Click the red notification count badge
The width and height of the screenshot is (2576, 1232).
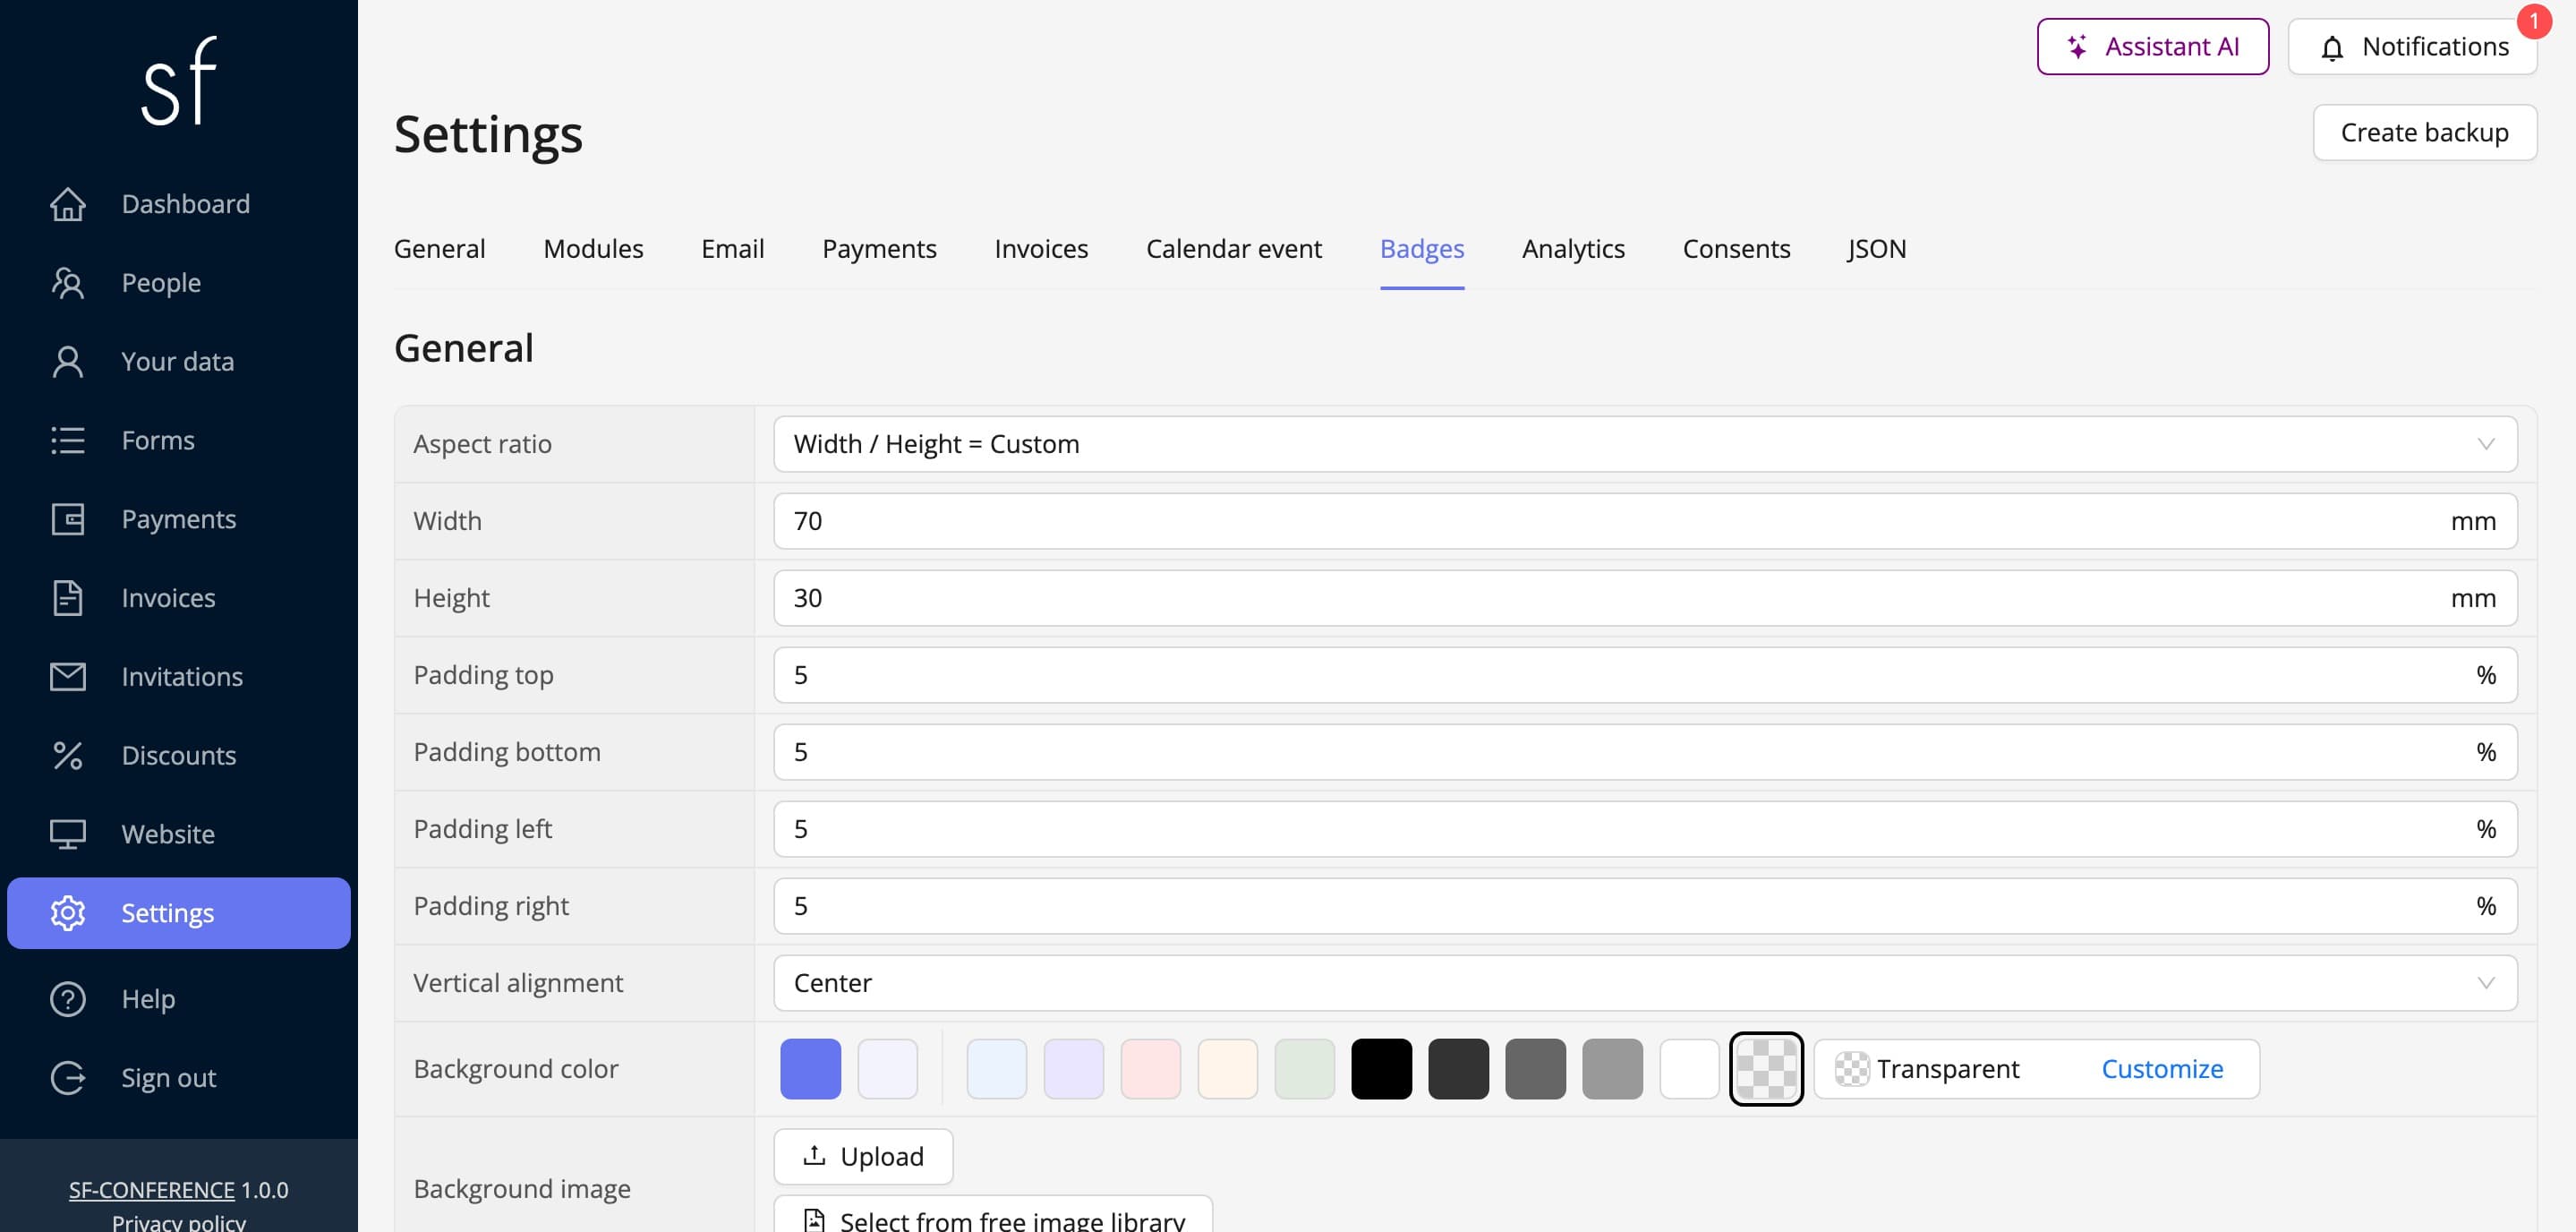(x=2534, y=21)
